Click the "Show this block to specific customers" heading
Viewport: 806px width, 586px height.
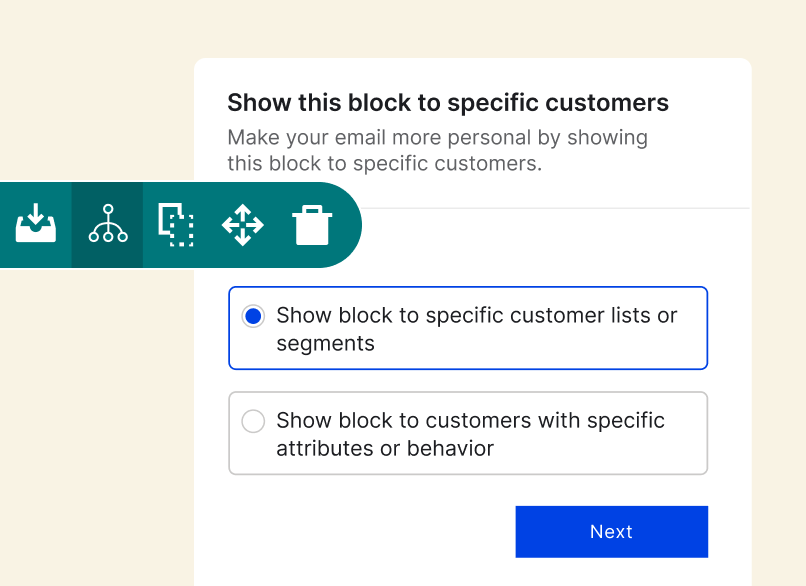pyautogui.click(x=448, y=103)
